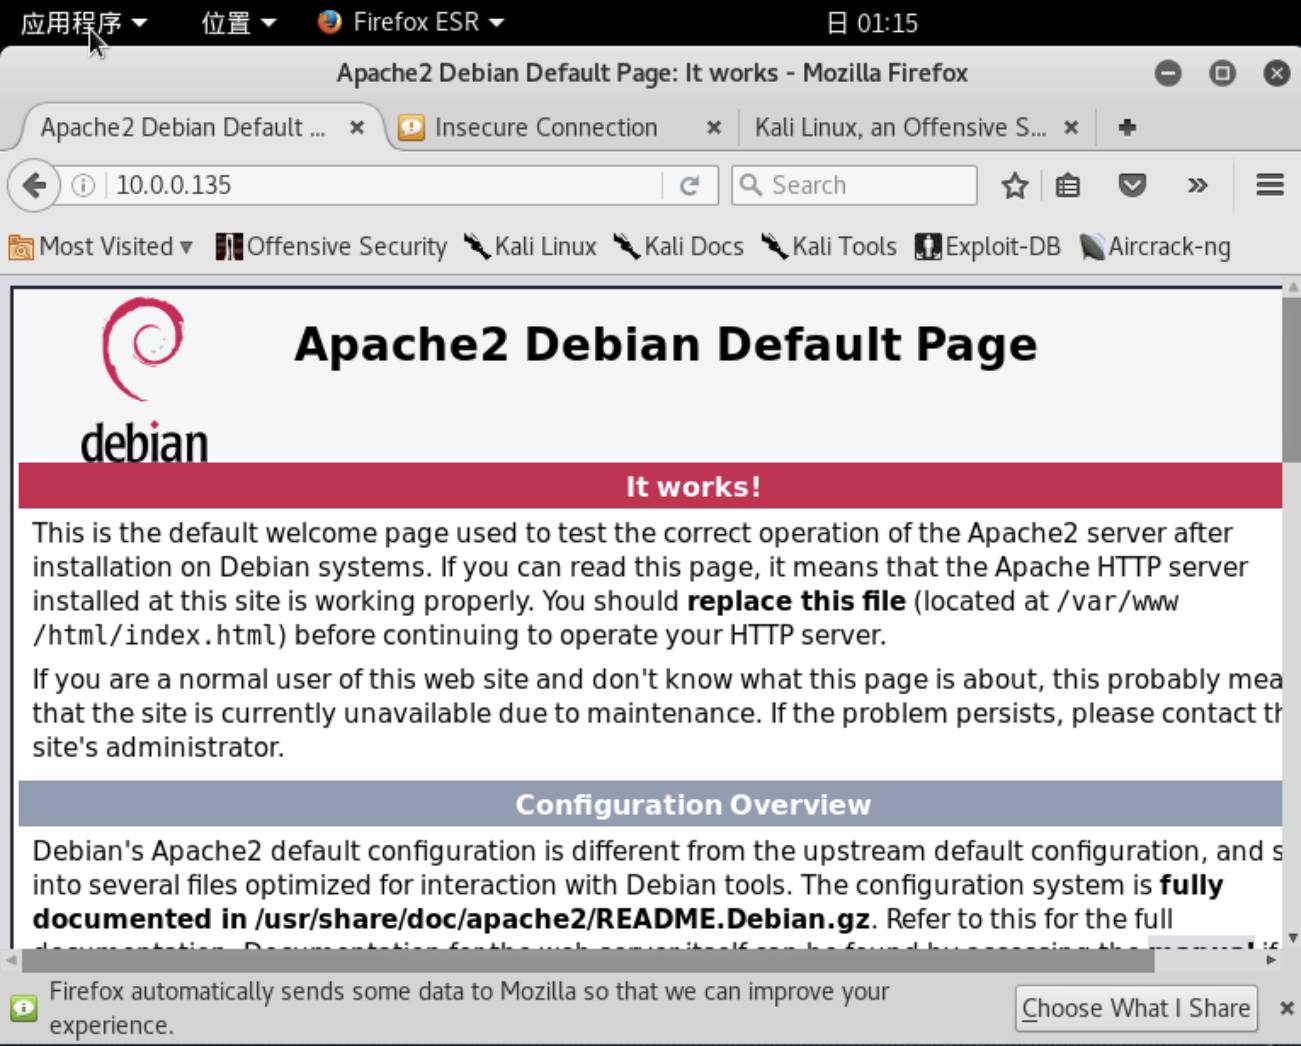Expand more toolbar tools chevron

pyautogui.click(x=1197, y=185)
